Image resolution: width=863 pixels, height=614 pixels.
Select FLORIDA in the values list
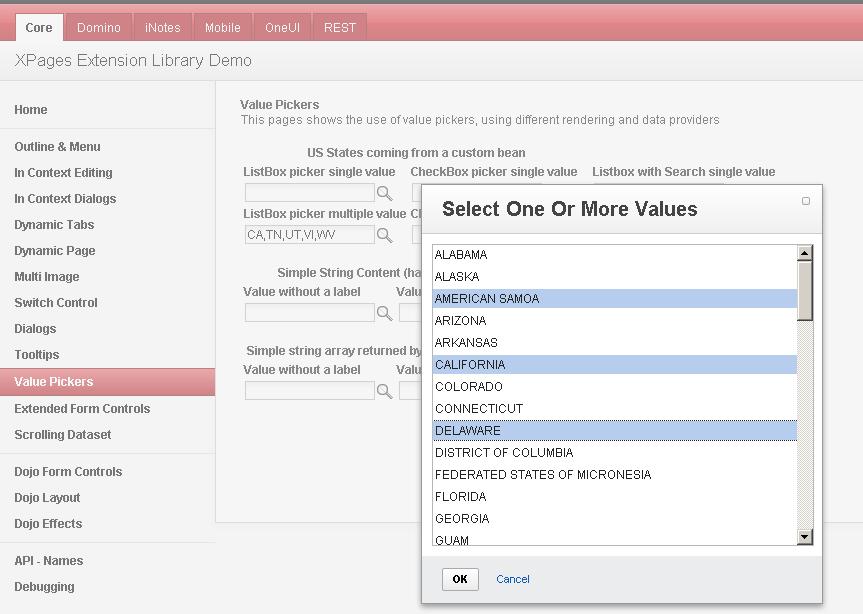tap(460, 497)
